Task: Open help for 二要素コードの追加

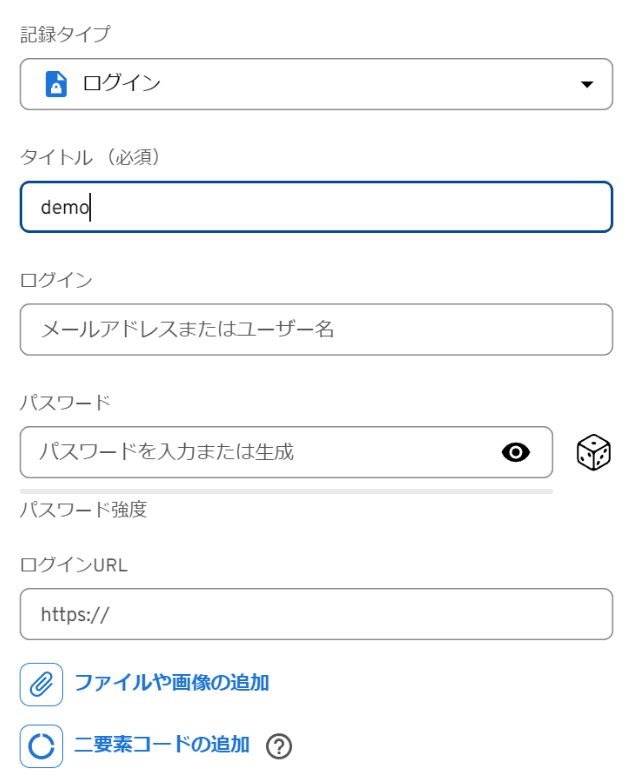Action: click(279, 746)
